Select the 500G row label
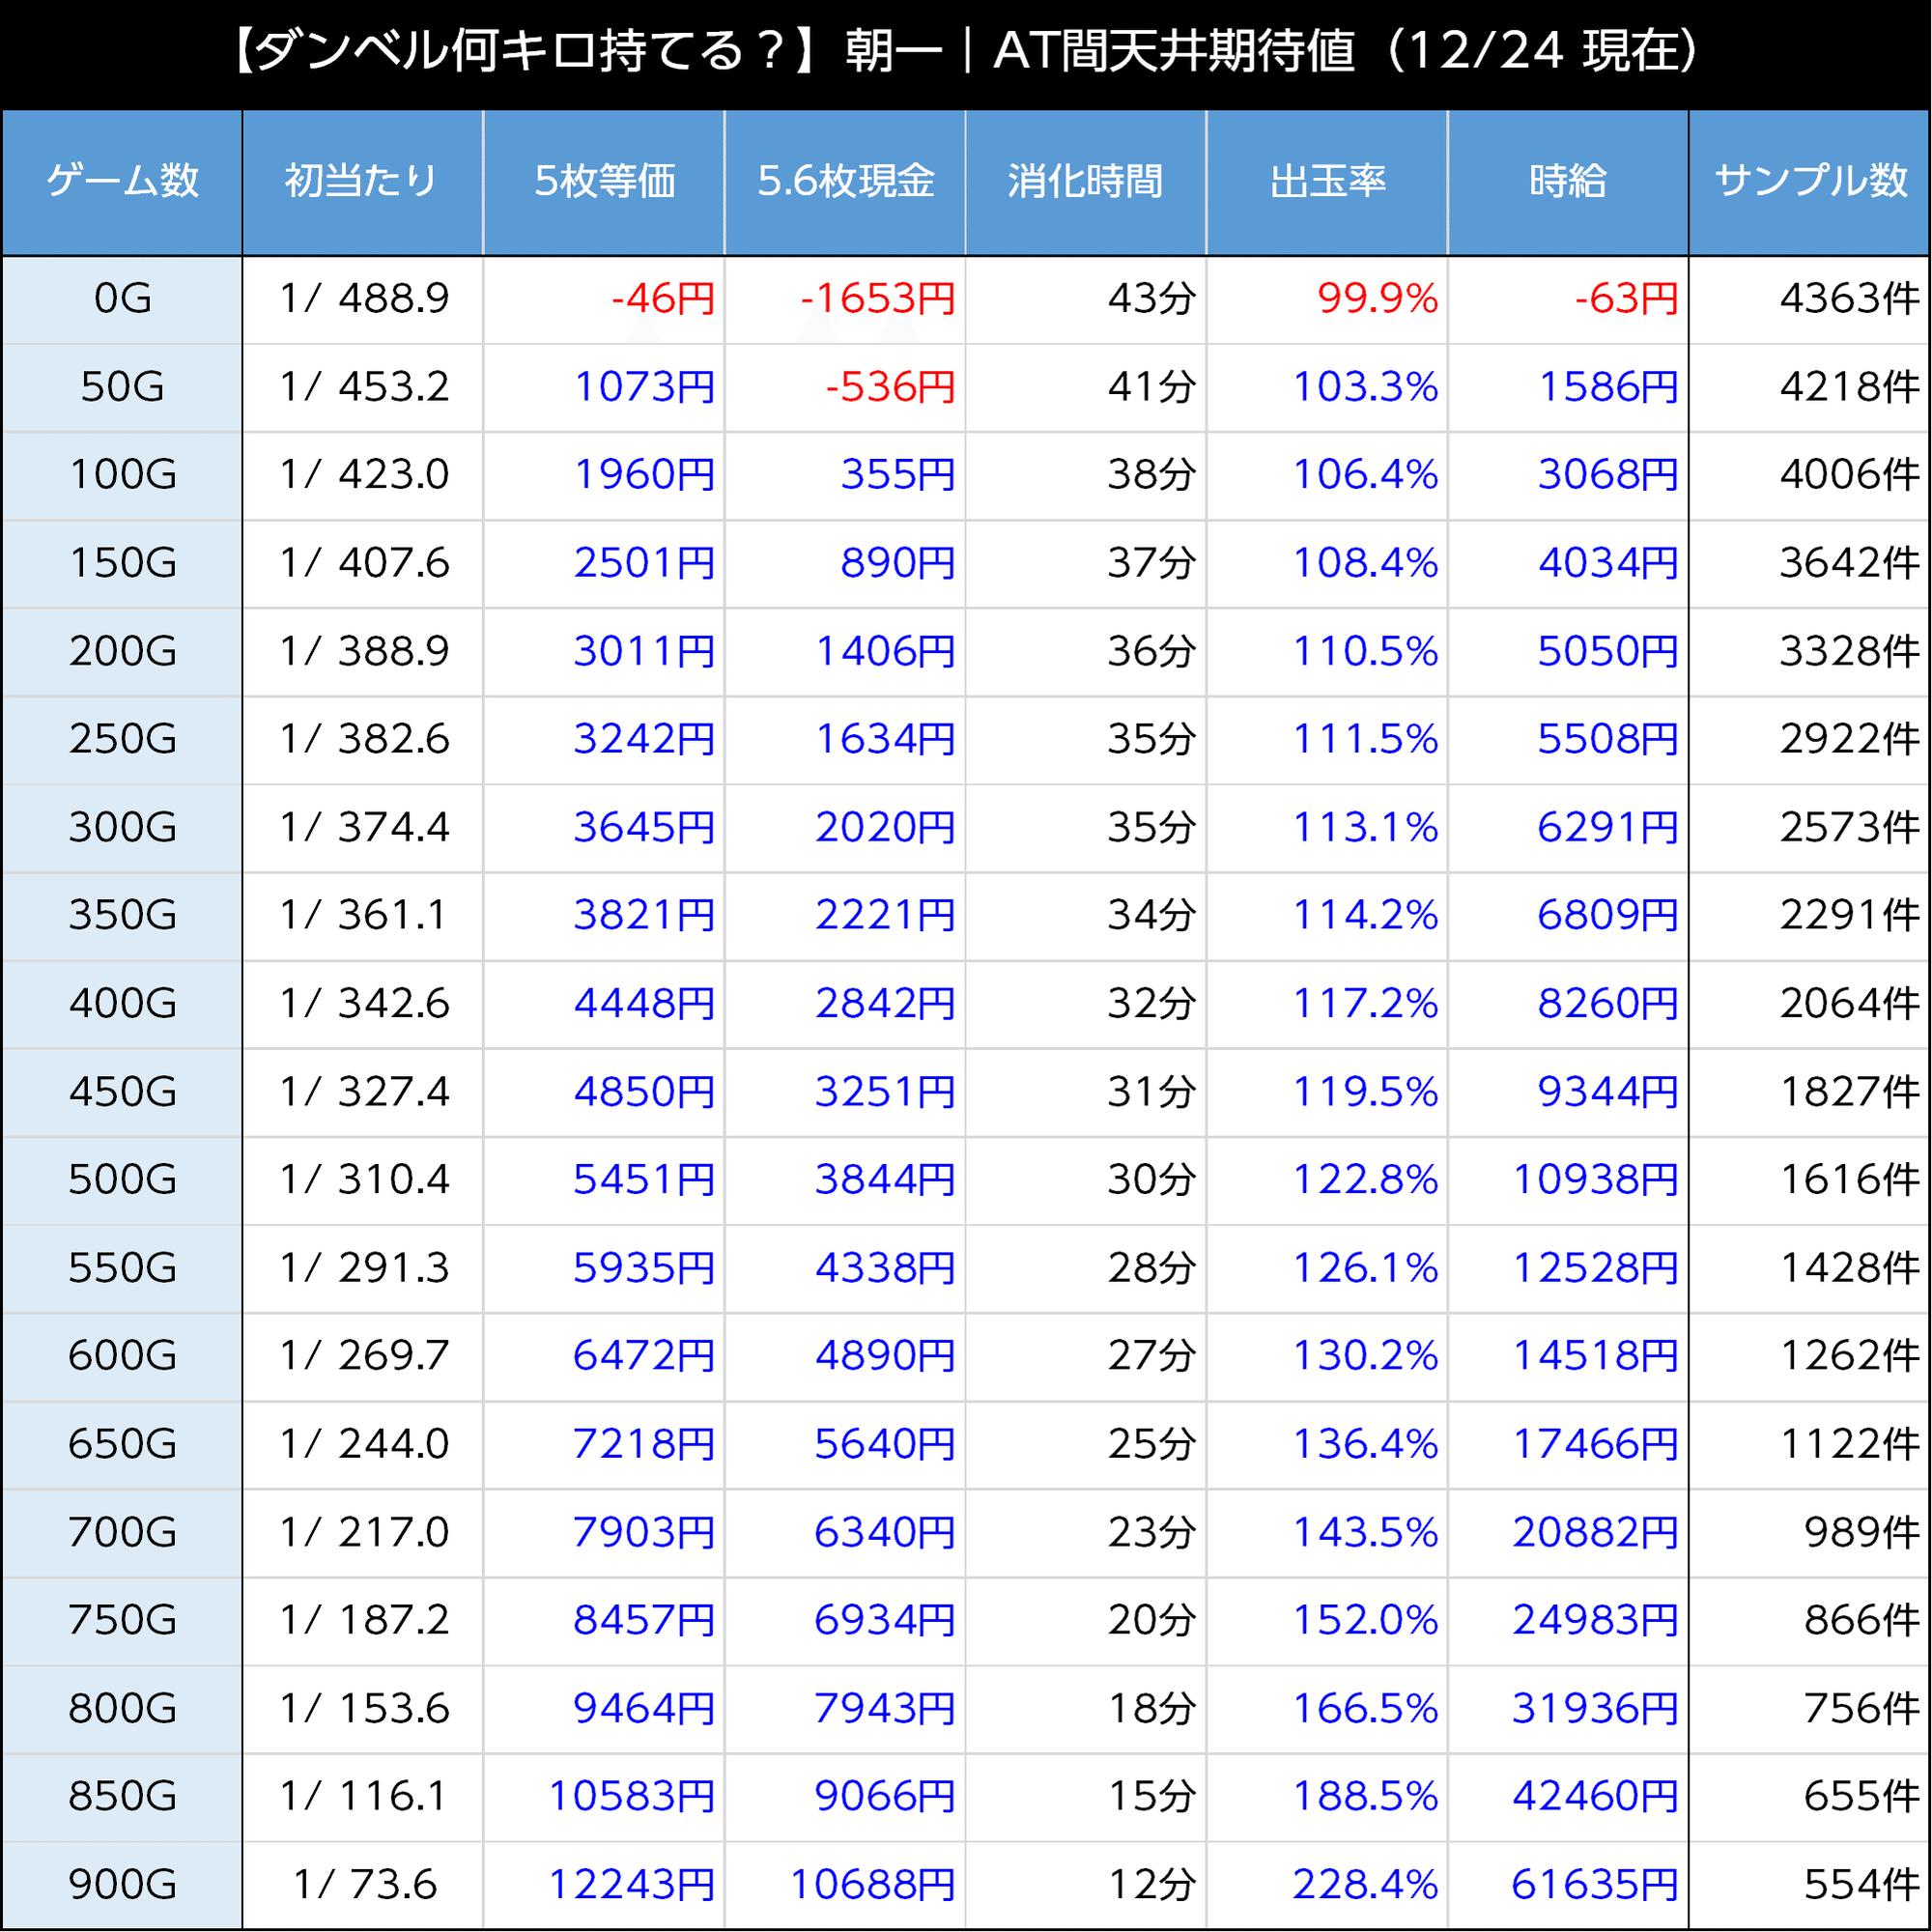The width and height of the screenshot is (1932, 1932). coord(122,1181)
